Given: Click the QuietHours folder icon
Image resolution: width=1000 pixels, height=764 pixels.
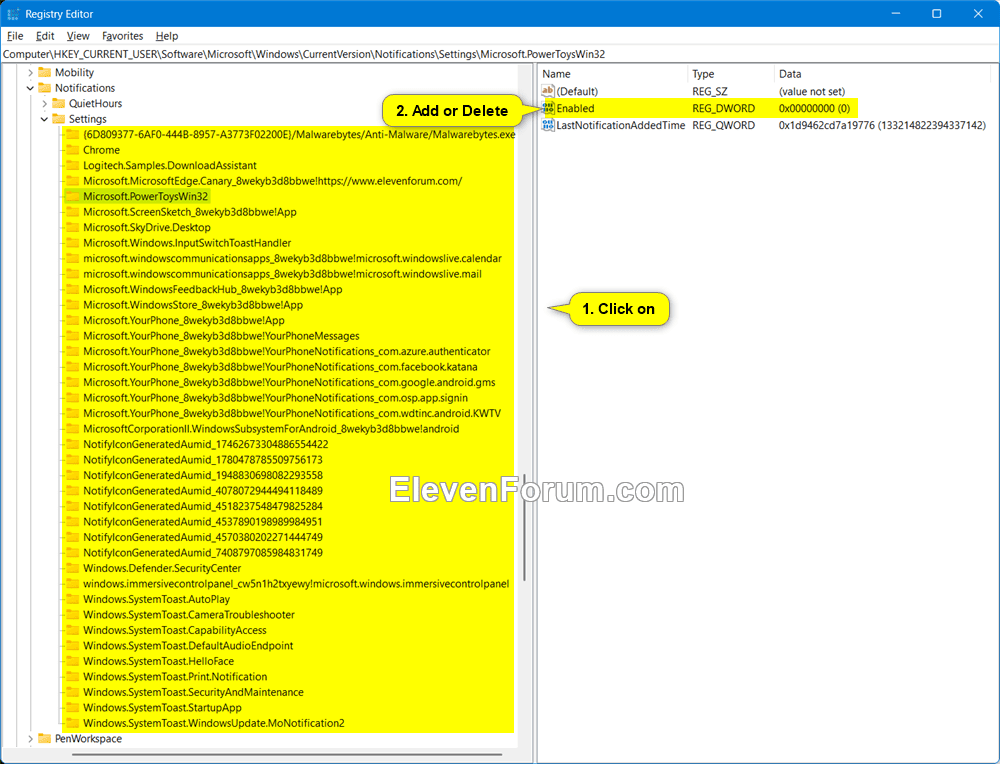Looking at the screenshot, I should [59, 103].
